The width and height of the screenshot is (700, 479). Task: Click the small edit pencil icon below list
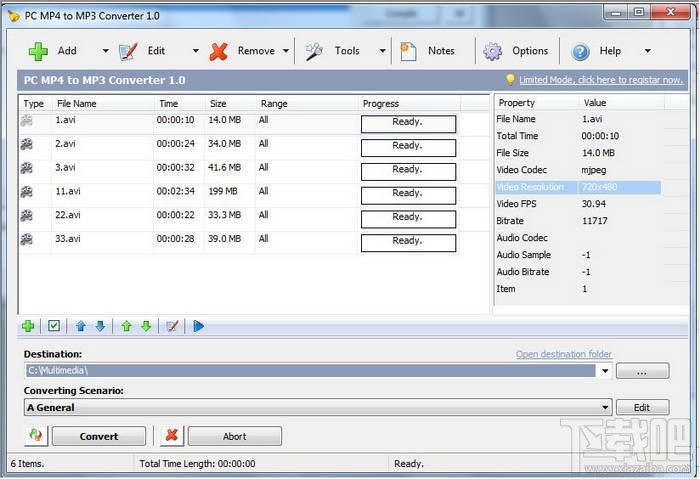[172, 326]
